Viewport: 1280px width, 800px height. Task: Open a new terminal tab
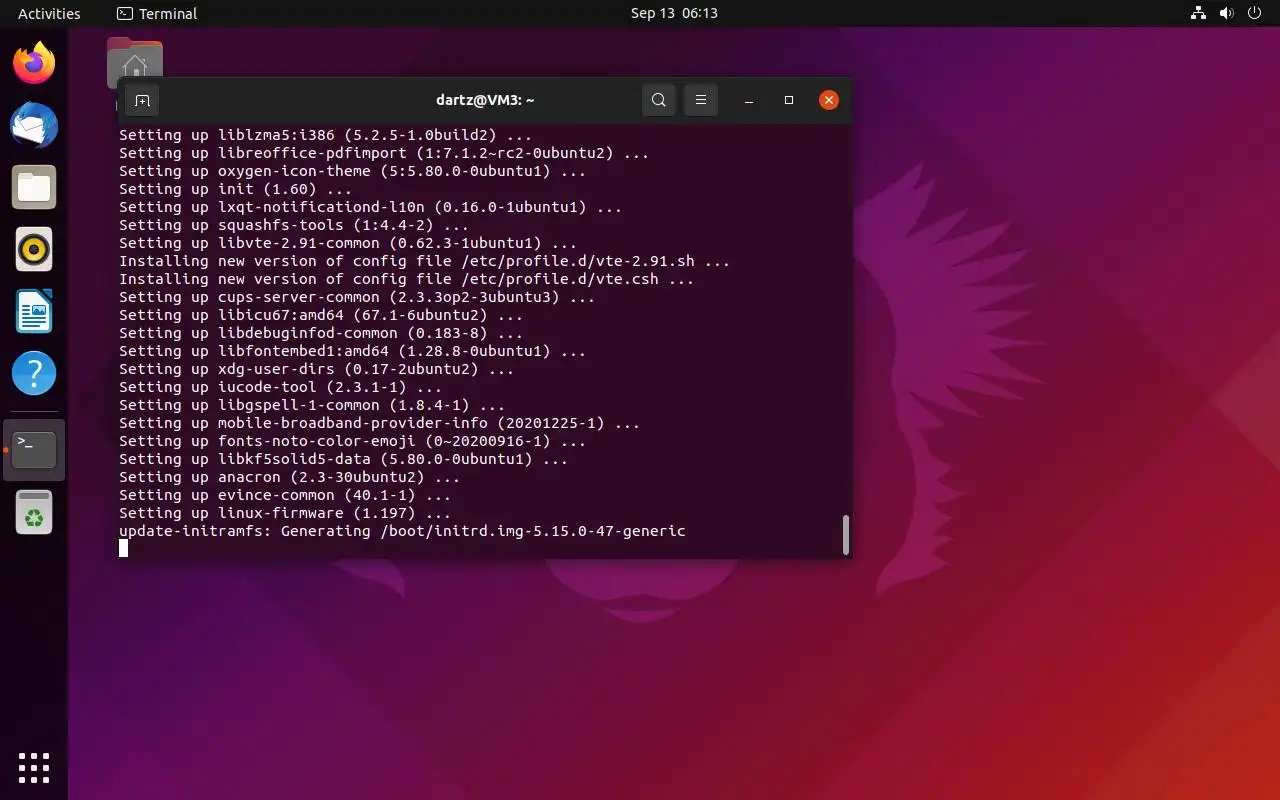(142, 100)
